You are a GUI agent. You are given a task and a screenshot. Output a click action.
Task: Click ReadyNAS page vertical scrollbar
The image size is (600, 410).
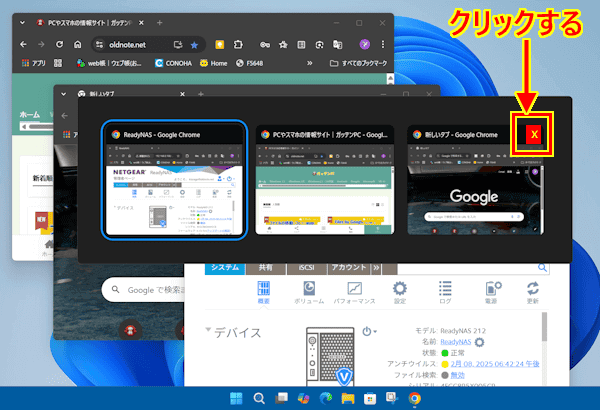(544, 327)
